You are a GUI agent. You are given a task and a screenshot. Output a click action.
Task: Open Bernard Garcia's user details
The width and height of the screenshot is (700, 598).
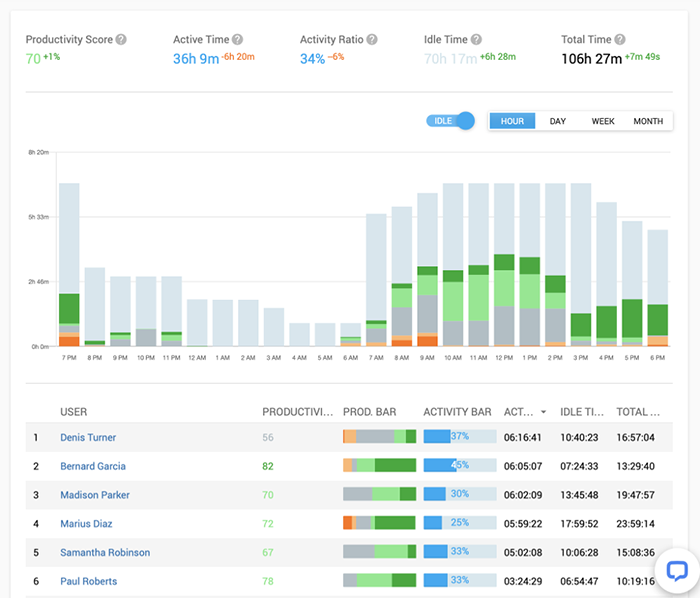point(93,466)
